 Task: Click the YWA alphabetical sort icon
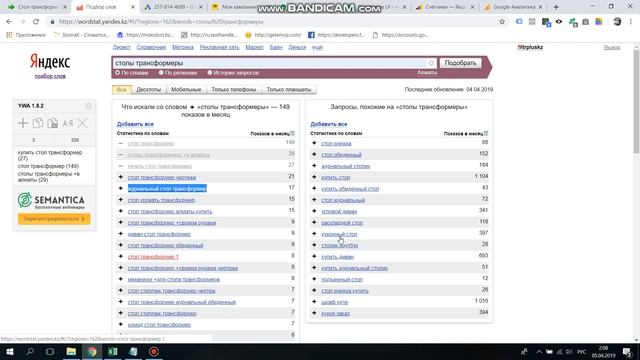point(68,123)
